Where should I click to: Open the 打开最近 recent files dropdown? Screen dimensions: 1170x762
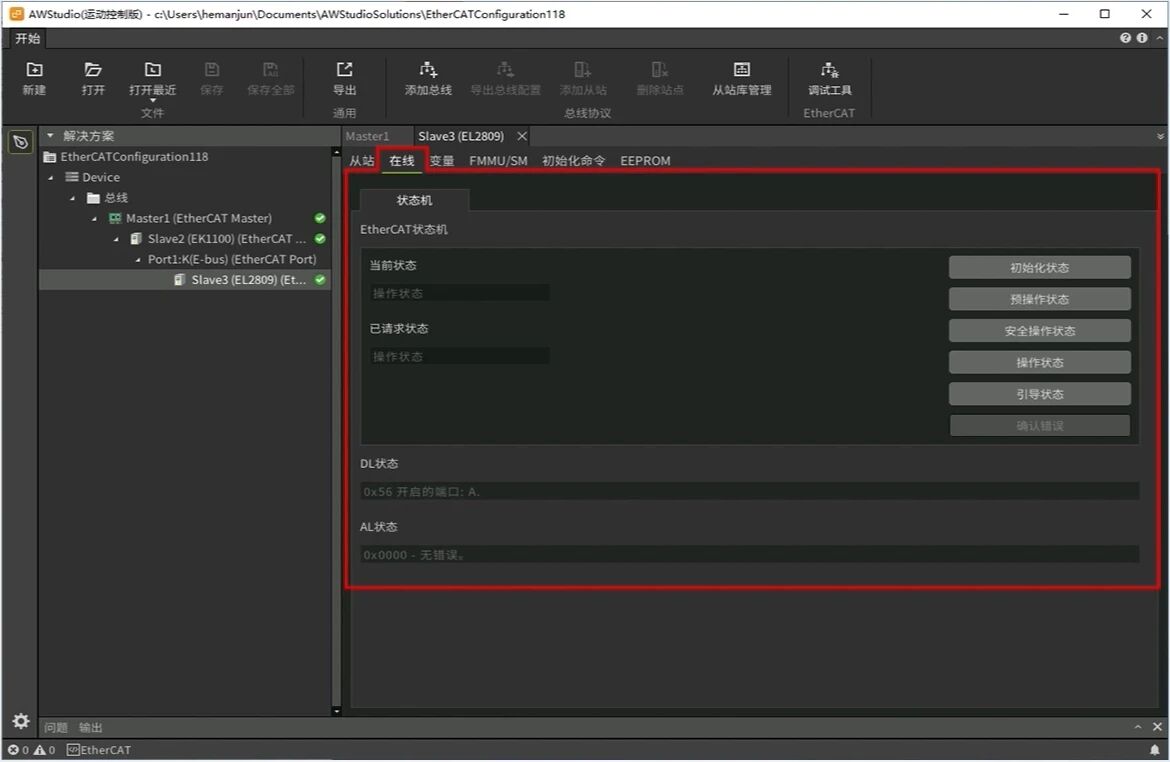(x=152, y=100)
